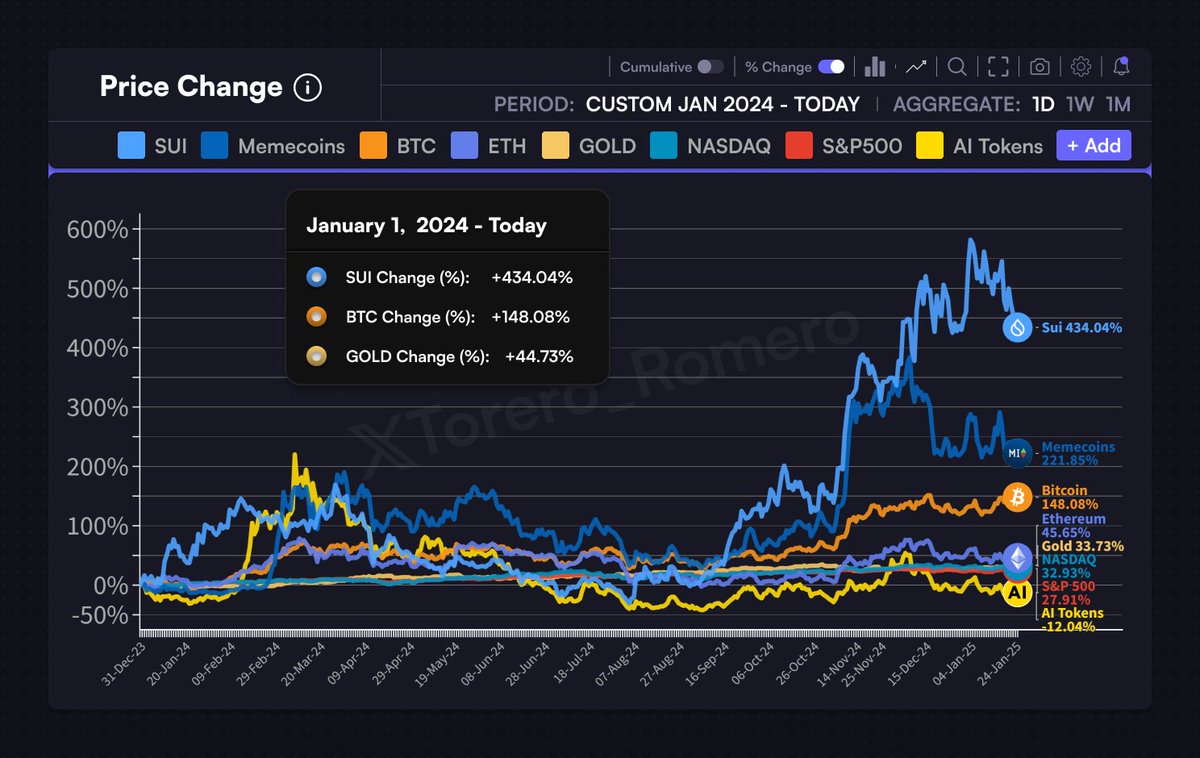Click the AI Tokens marker on chart
The image size is (1200, 758).
click(1017, 593)
